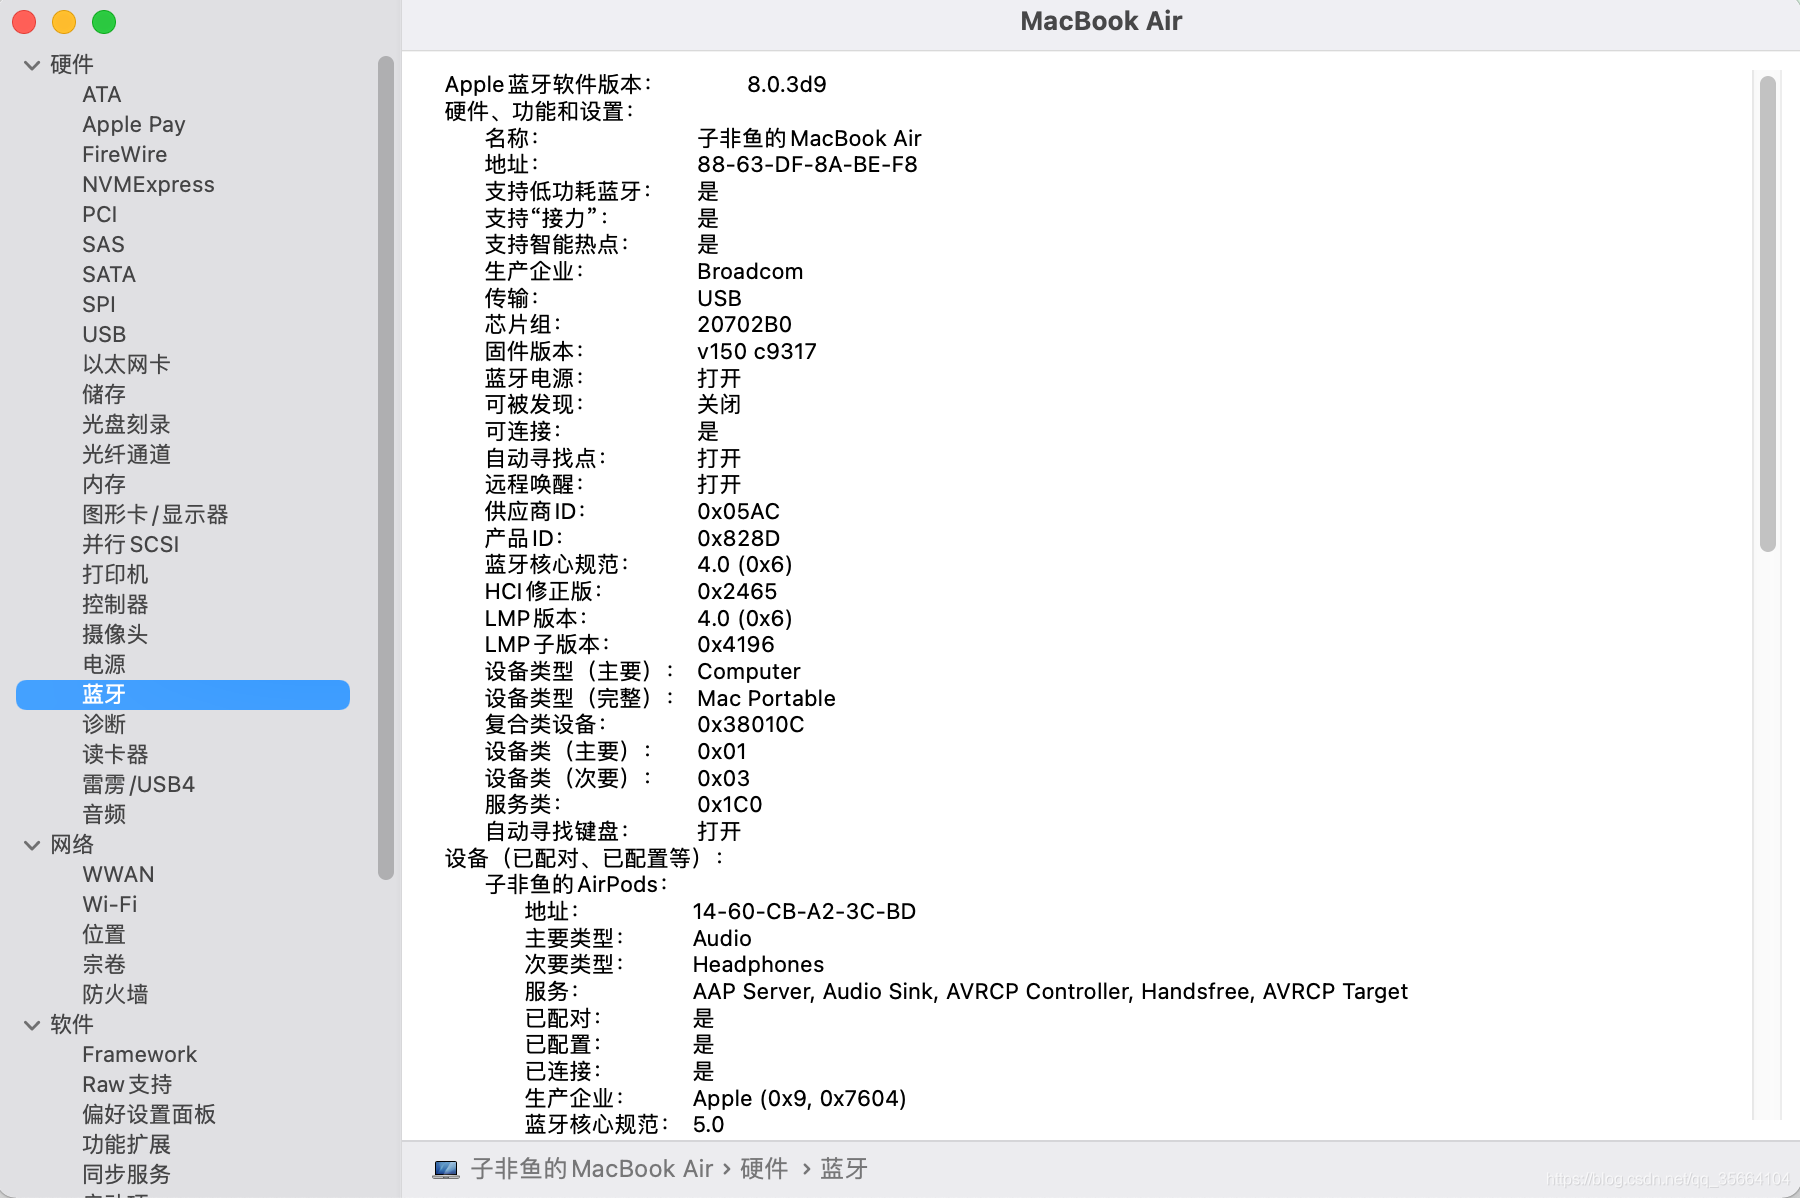Select Wi-Fi under 网络
1800x1198 pixels.
click(x=110, y=905)
